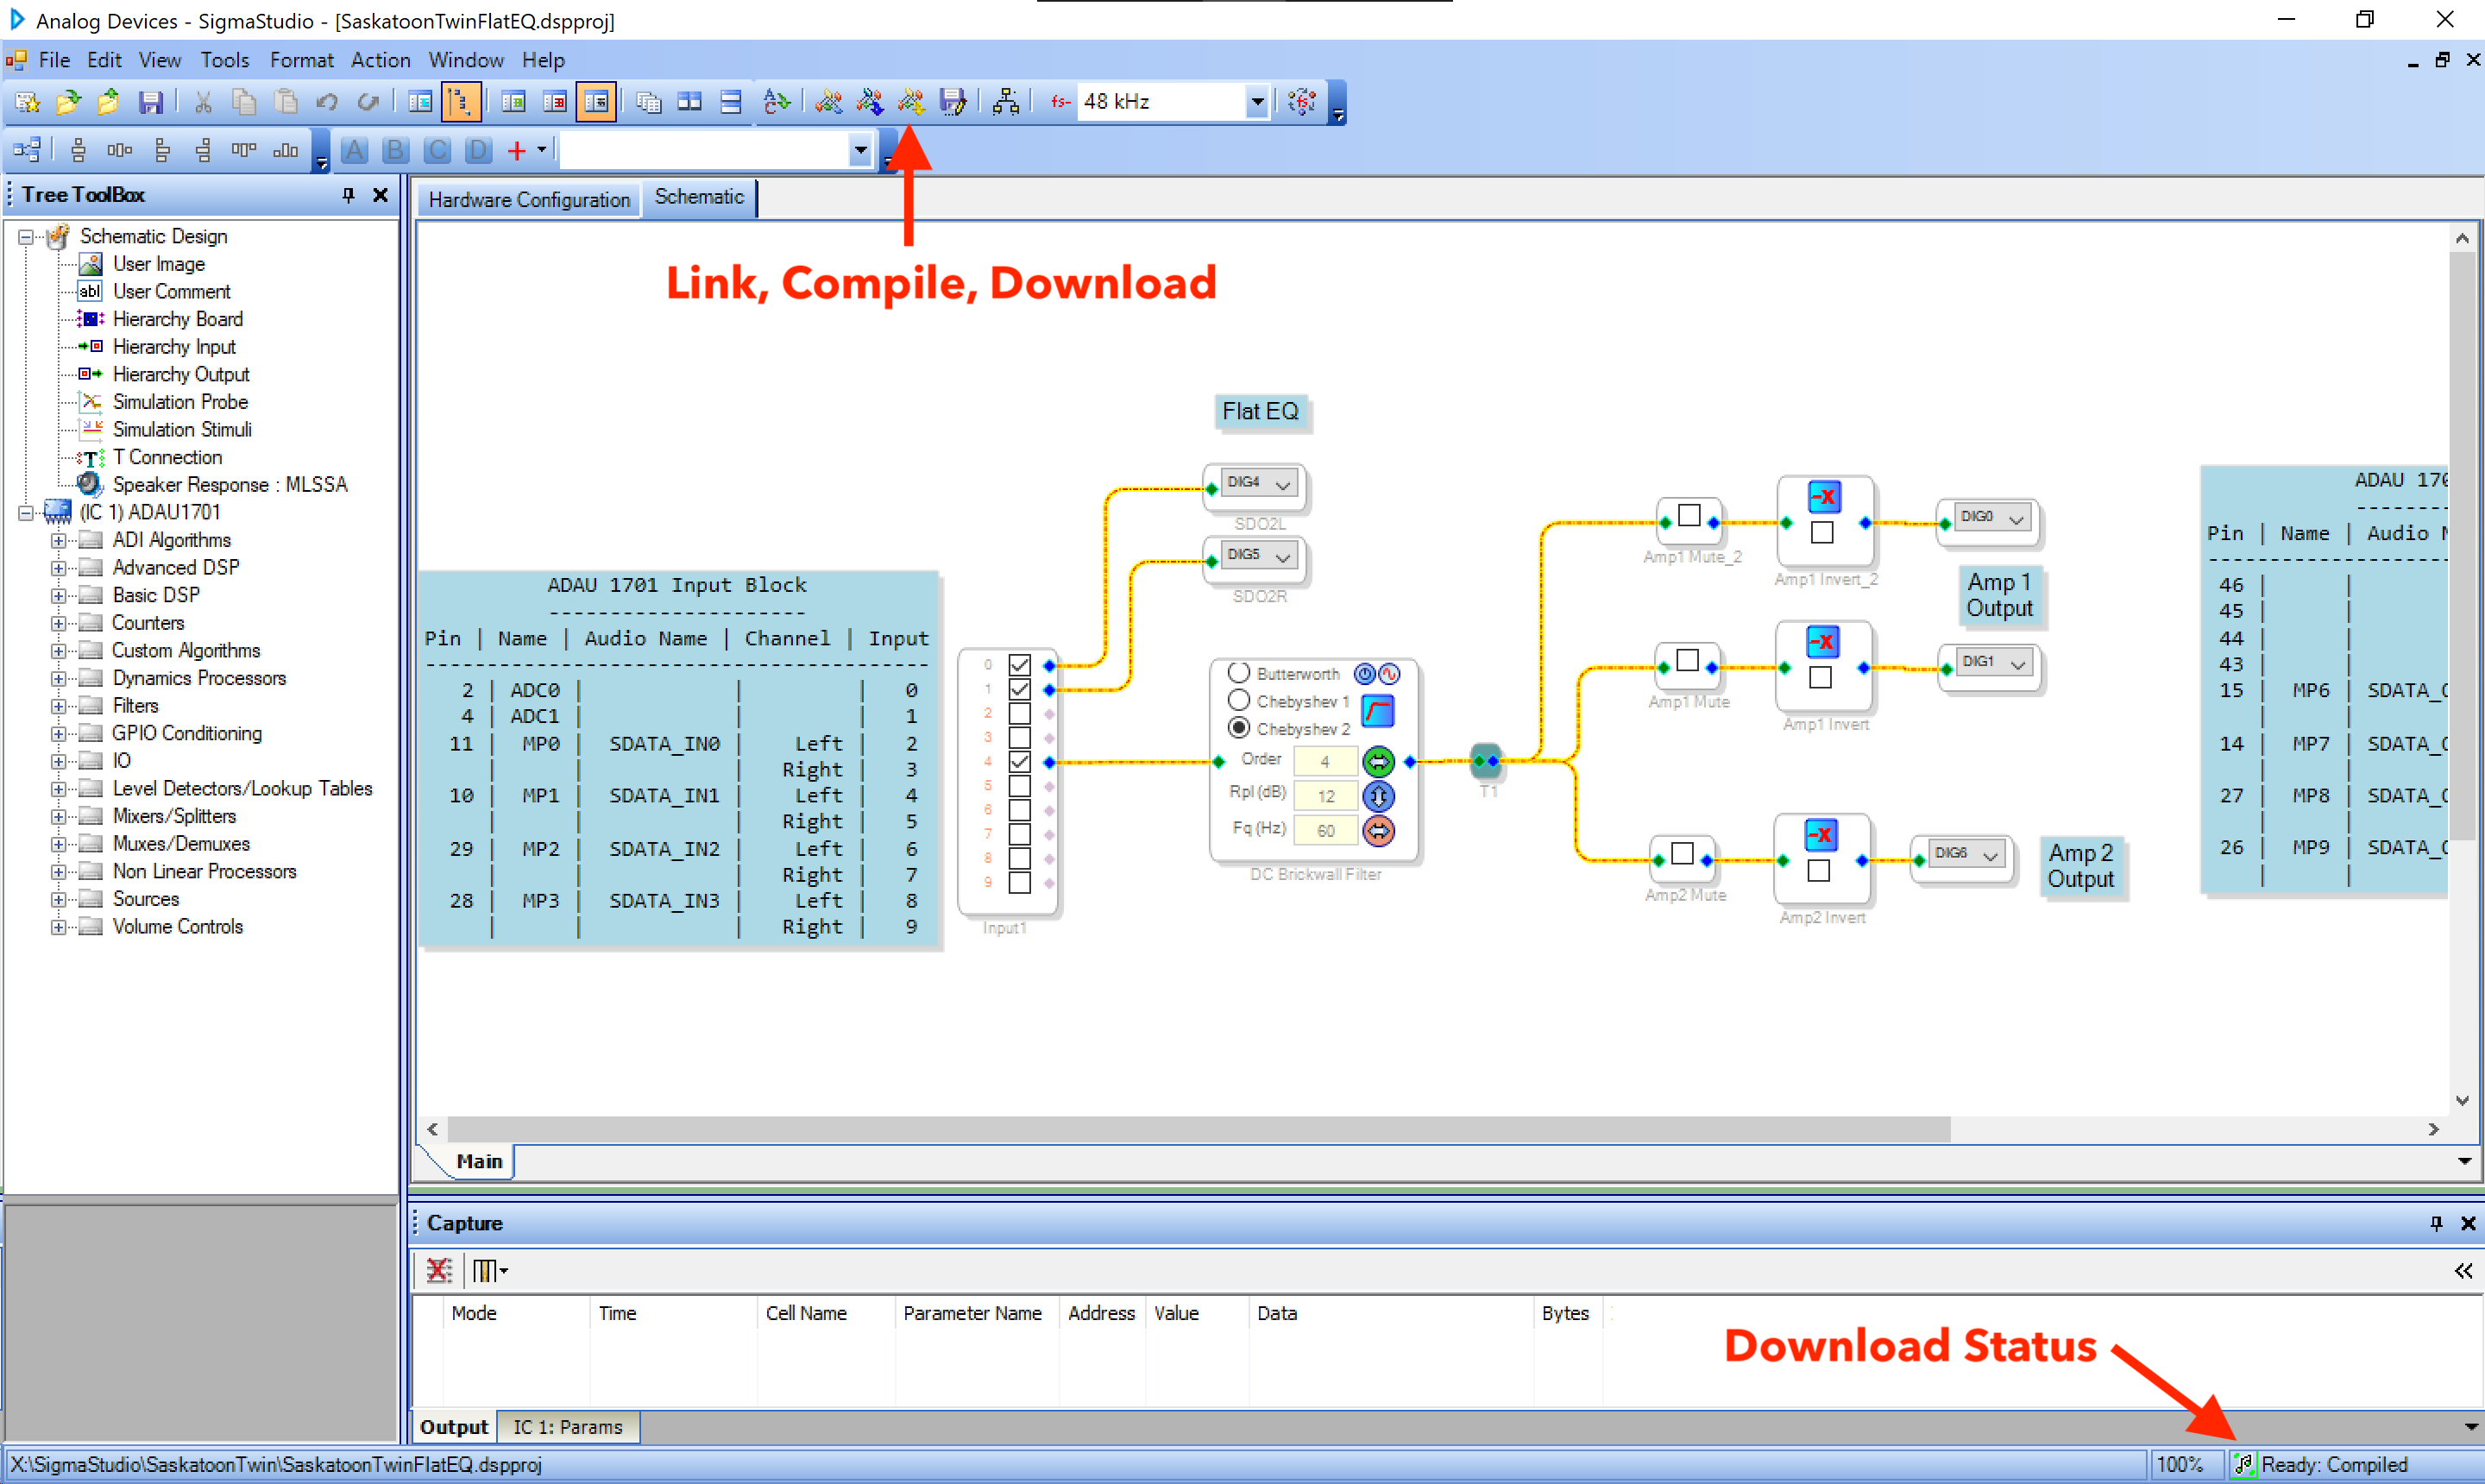The width and height of the screenshot is (2485, 1484).
Task: Click the Auto-Rename ABC arrow icon
Action: [776, 102]
